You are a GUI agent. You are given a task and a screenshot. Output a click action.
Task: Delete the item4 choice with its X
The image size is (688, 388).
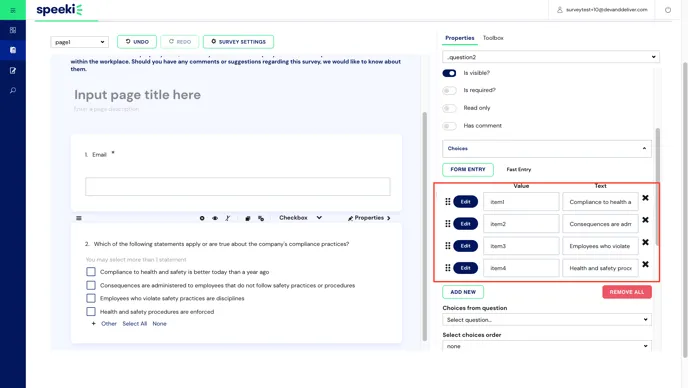point(645,264)
